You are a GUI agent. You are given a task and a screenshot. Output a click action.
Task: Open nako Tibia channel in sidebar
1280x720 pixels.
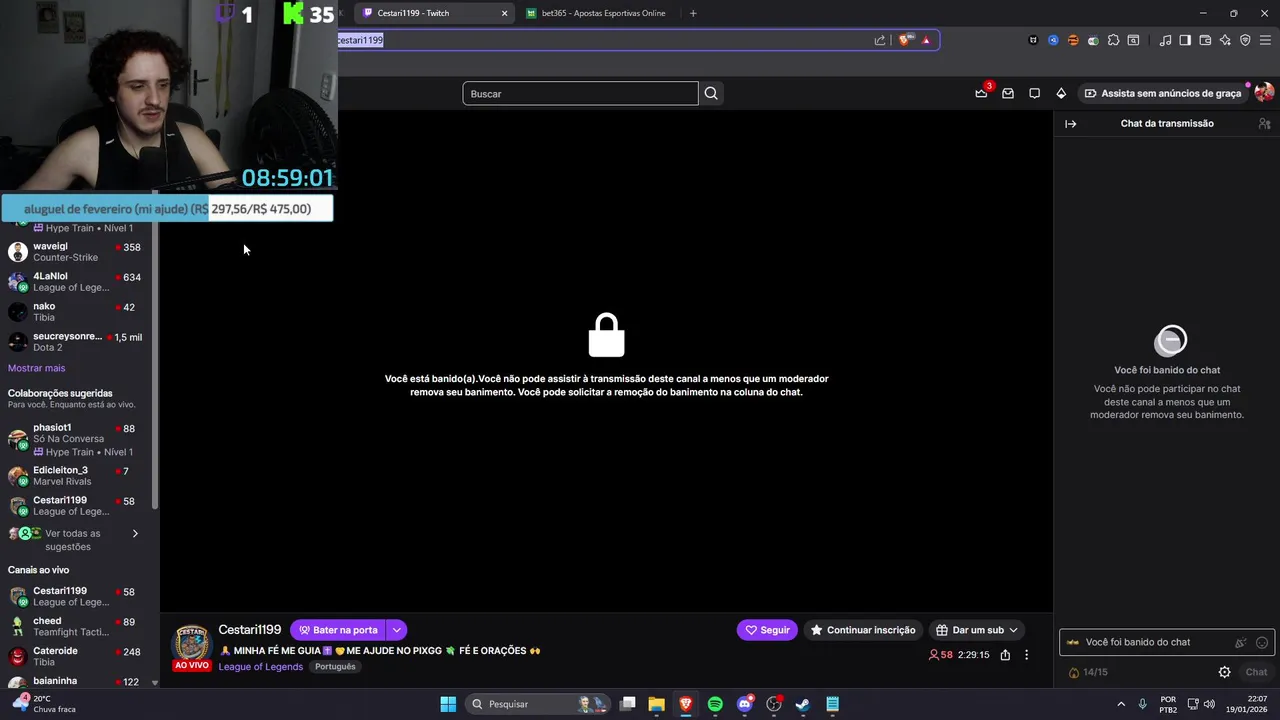coord(77,312)
